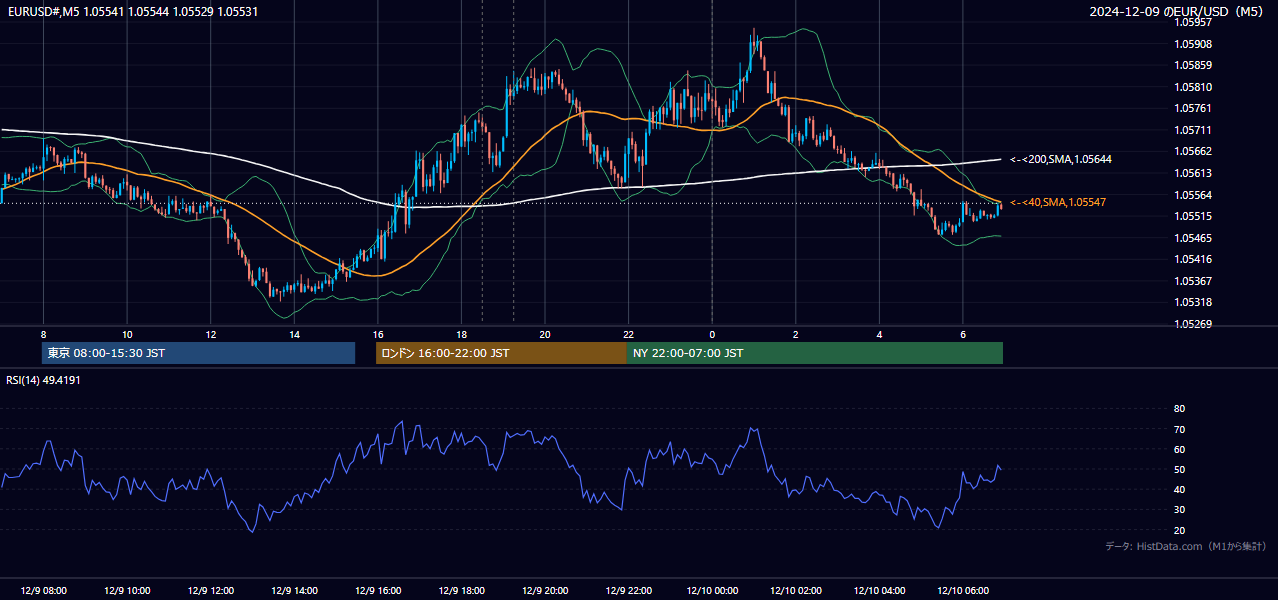Click RSI scale level 40
The image size is (1278, 600).
(1179, 489)
